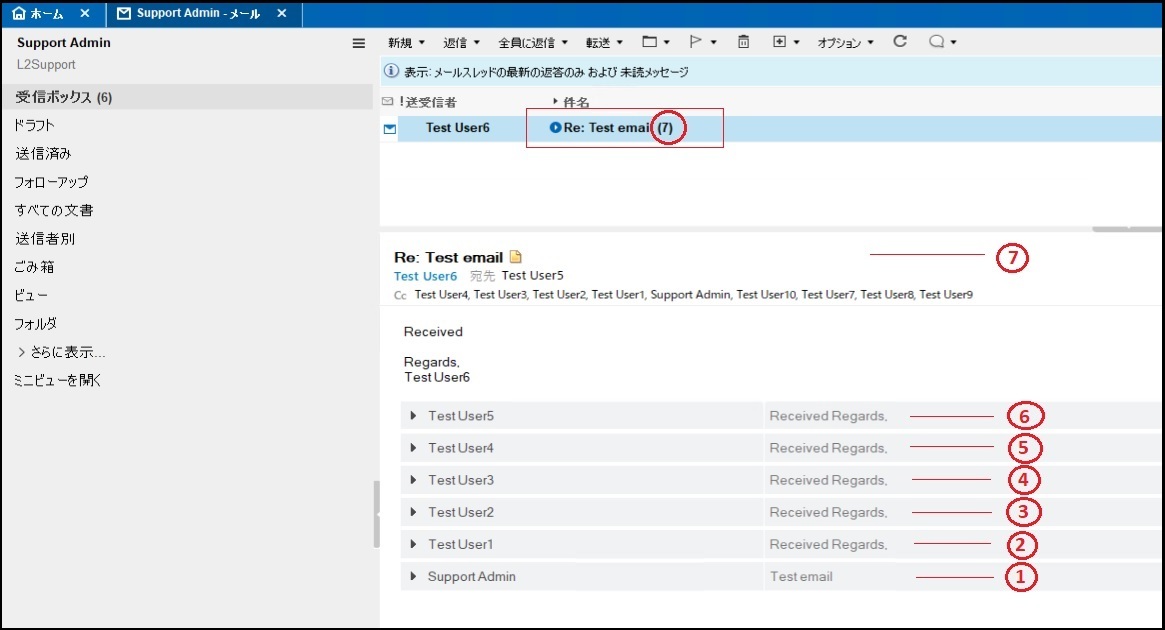
Task: Open the hamburger menu beside Support Admin
Action: pos(359,43)
